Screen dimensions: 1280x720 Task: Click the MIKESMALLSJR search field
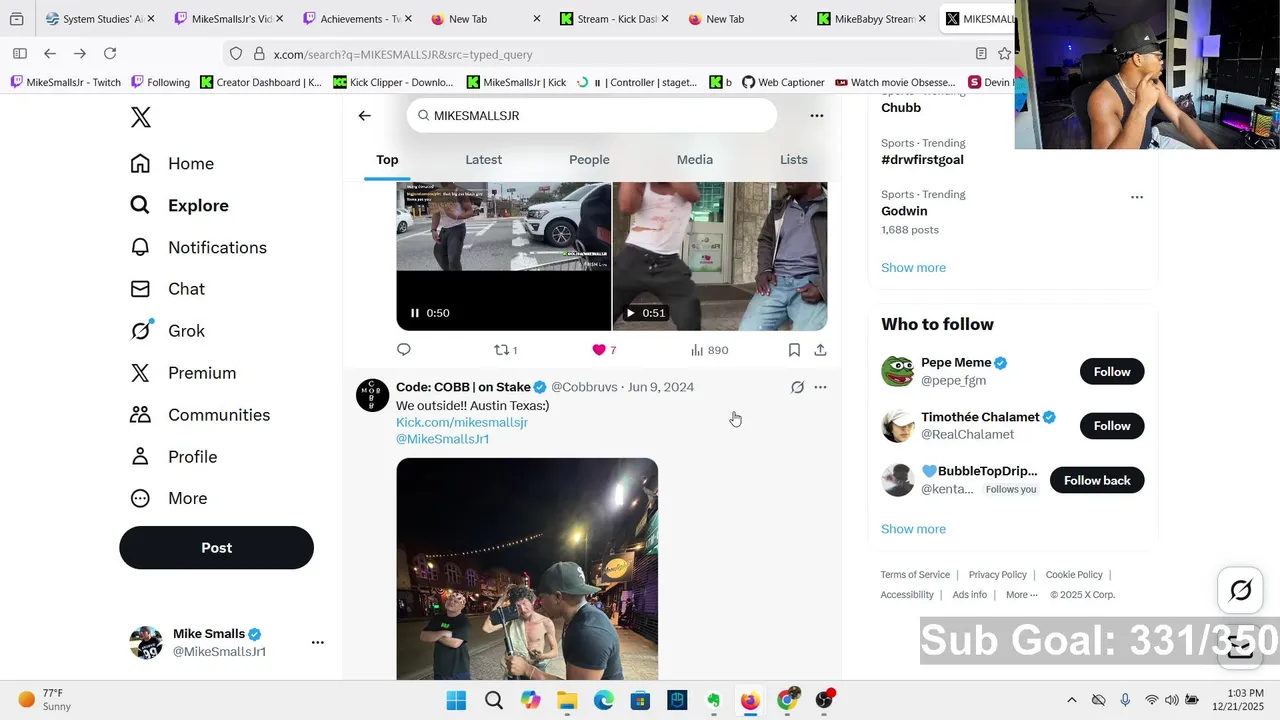592,116
